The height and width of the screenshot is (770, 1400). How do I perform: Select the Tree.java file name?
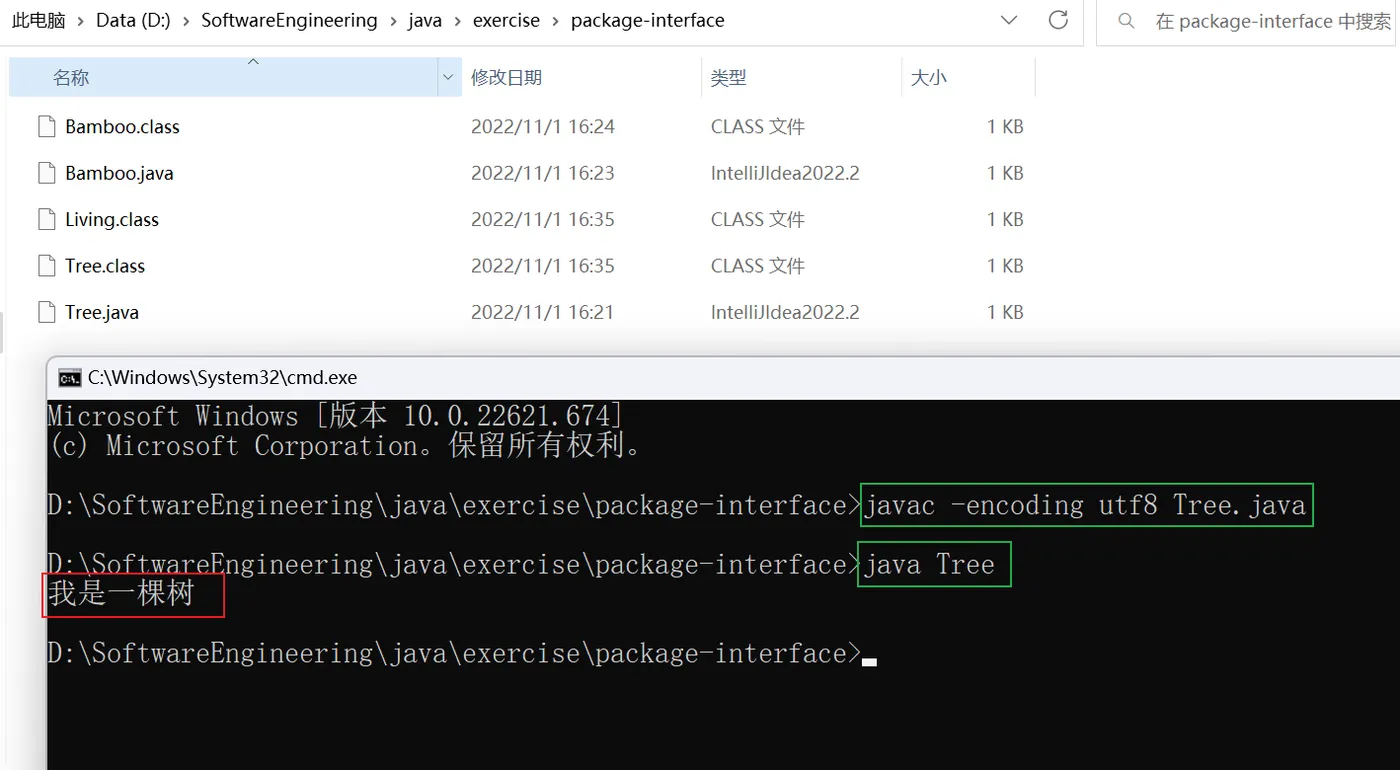click(x=102, y=312)
